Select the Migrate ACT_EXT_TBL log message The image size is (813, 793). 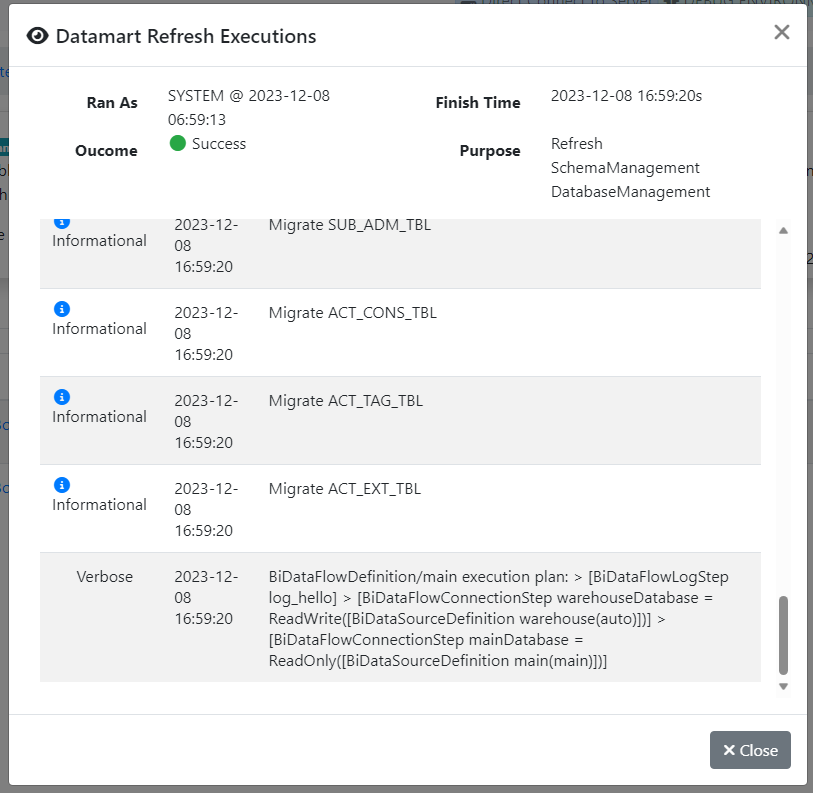(x=344, y=489)
